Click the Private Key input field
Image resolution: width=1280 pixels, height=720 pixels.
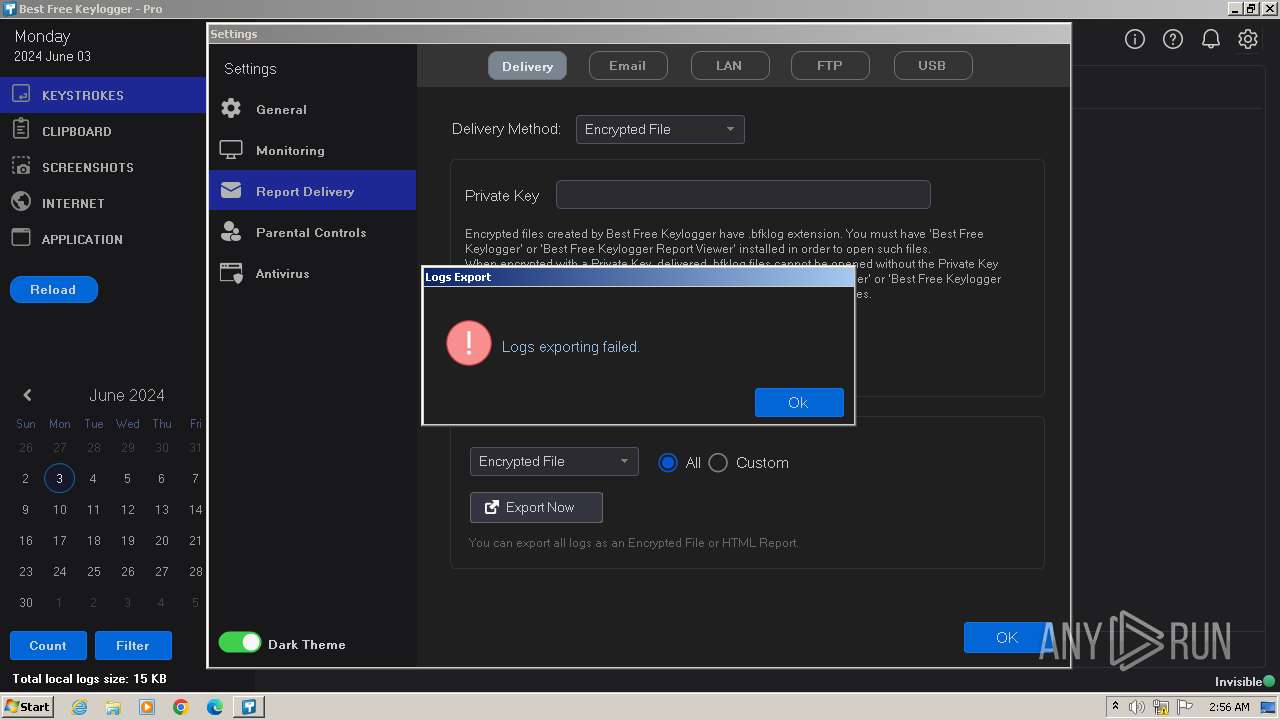tap(743, 194)
